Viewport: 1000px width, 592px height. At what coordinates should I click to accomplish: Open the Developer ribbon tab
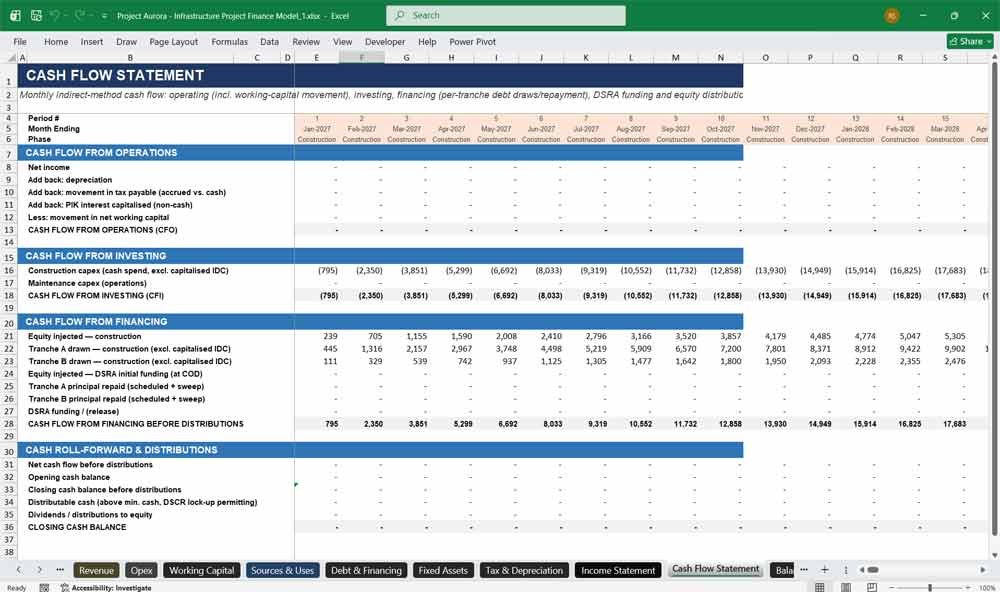point(385,41)
